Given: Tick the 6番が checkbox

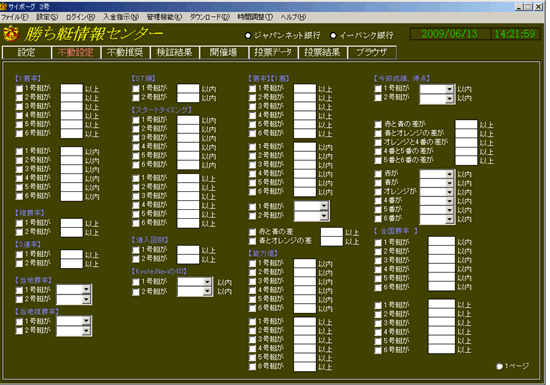Looking at the screenshot, I should point(378,219).
